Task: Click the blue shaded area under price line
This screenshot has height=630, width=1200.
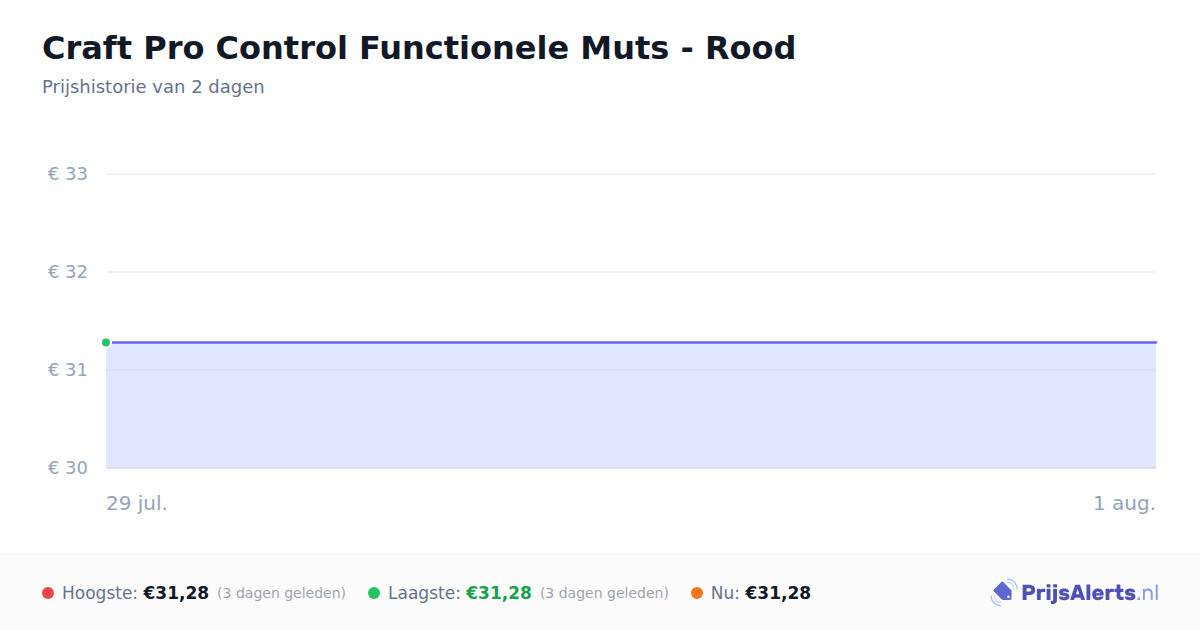Action: 631,405
